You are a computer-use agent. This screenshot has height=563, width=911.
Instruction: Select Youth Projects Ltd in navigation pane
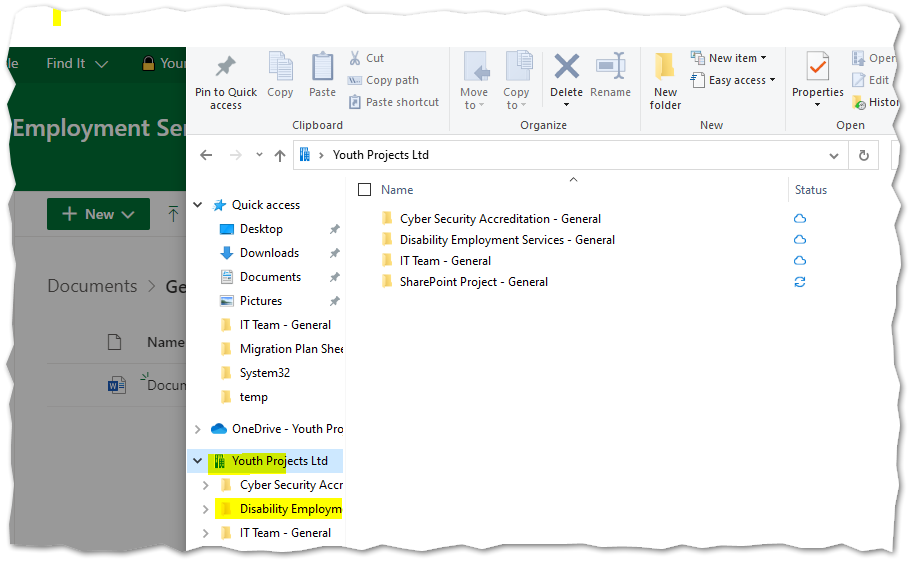(279, 461)
